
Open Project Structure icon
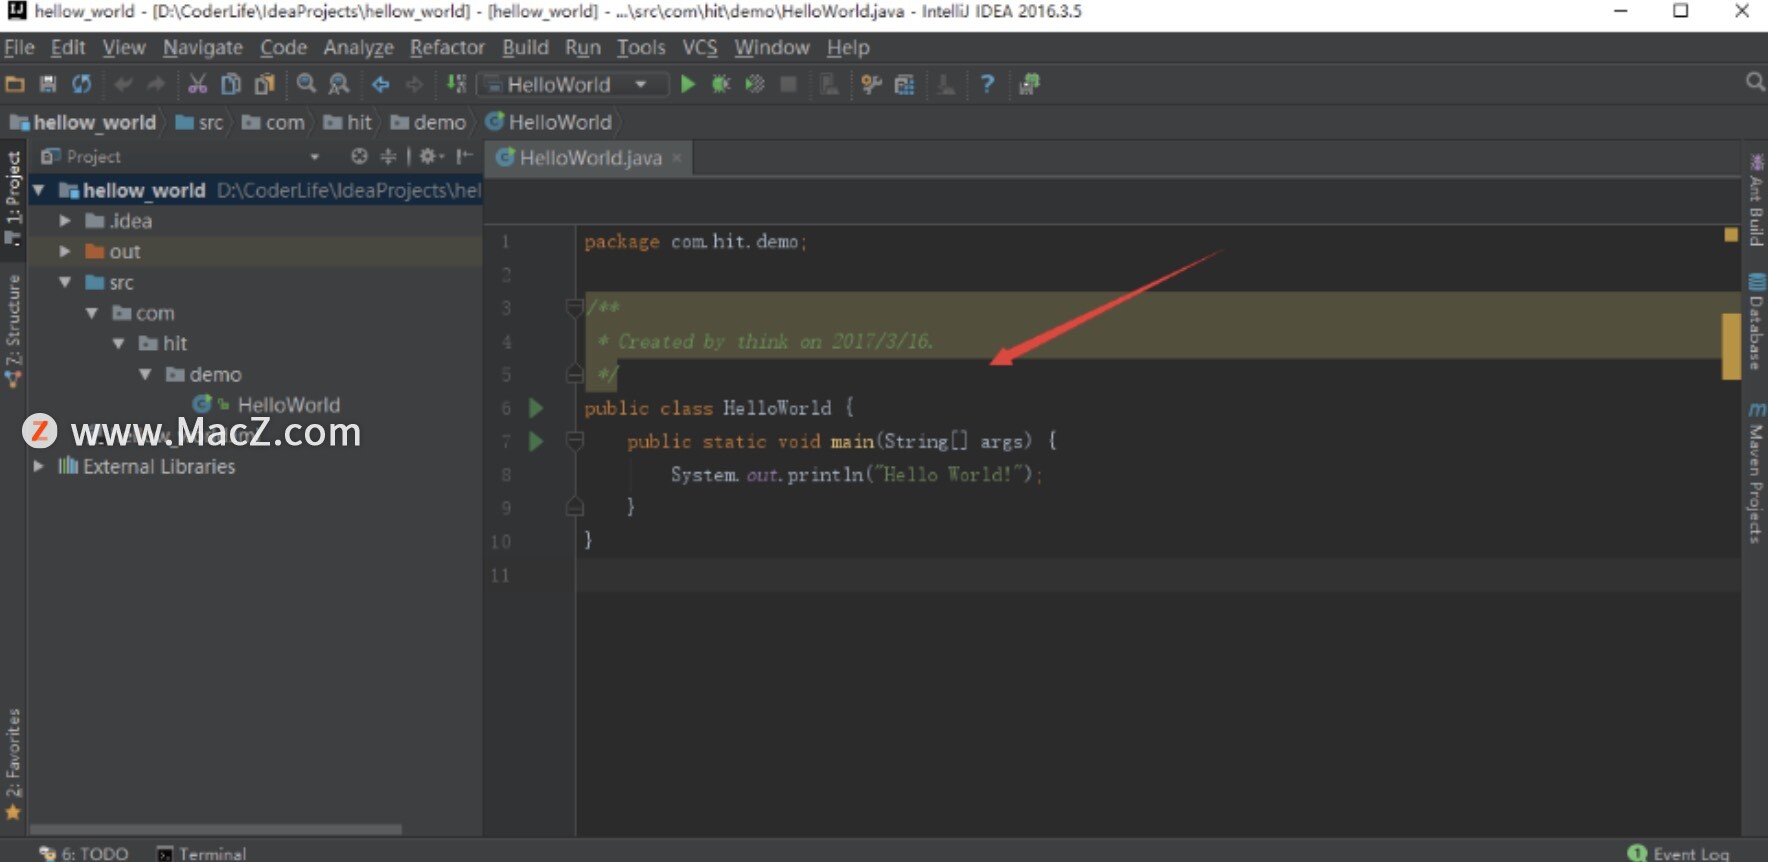(905, 84)
